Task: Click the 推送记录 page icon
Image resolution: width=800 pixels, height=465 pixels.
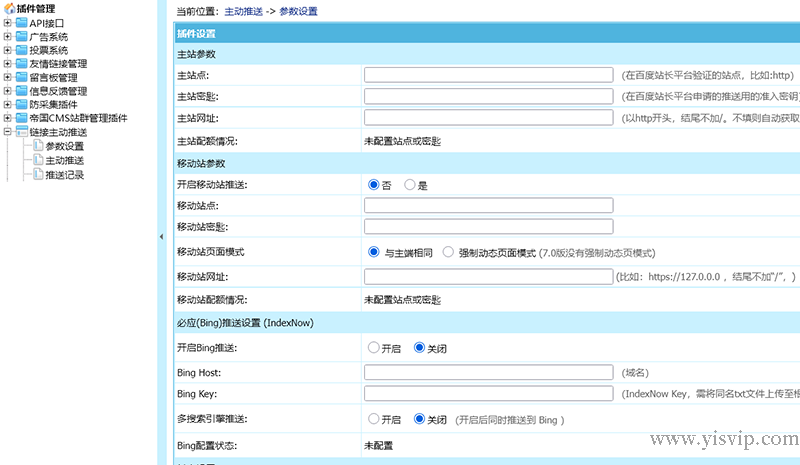Action: (38, 174)
